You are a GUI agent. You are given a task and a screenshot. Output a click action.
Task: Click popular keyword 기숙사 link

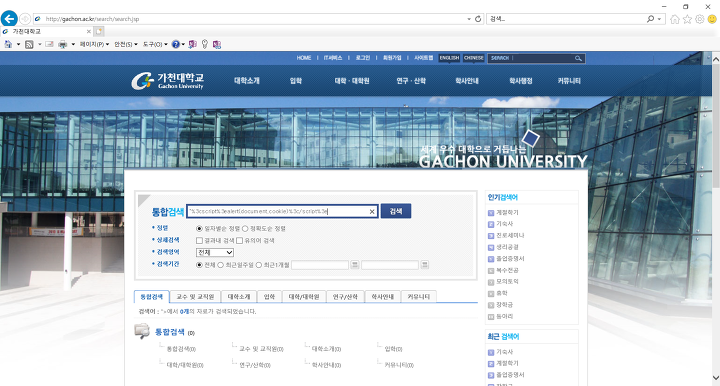(504, 224)
